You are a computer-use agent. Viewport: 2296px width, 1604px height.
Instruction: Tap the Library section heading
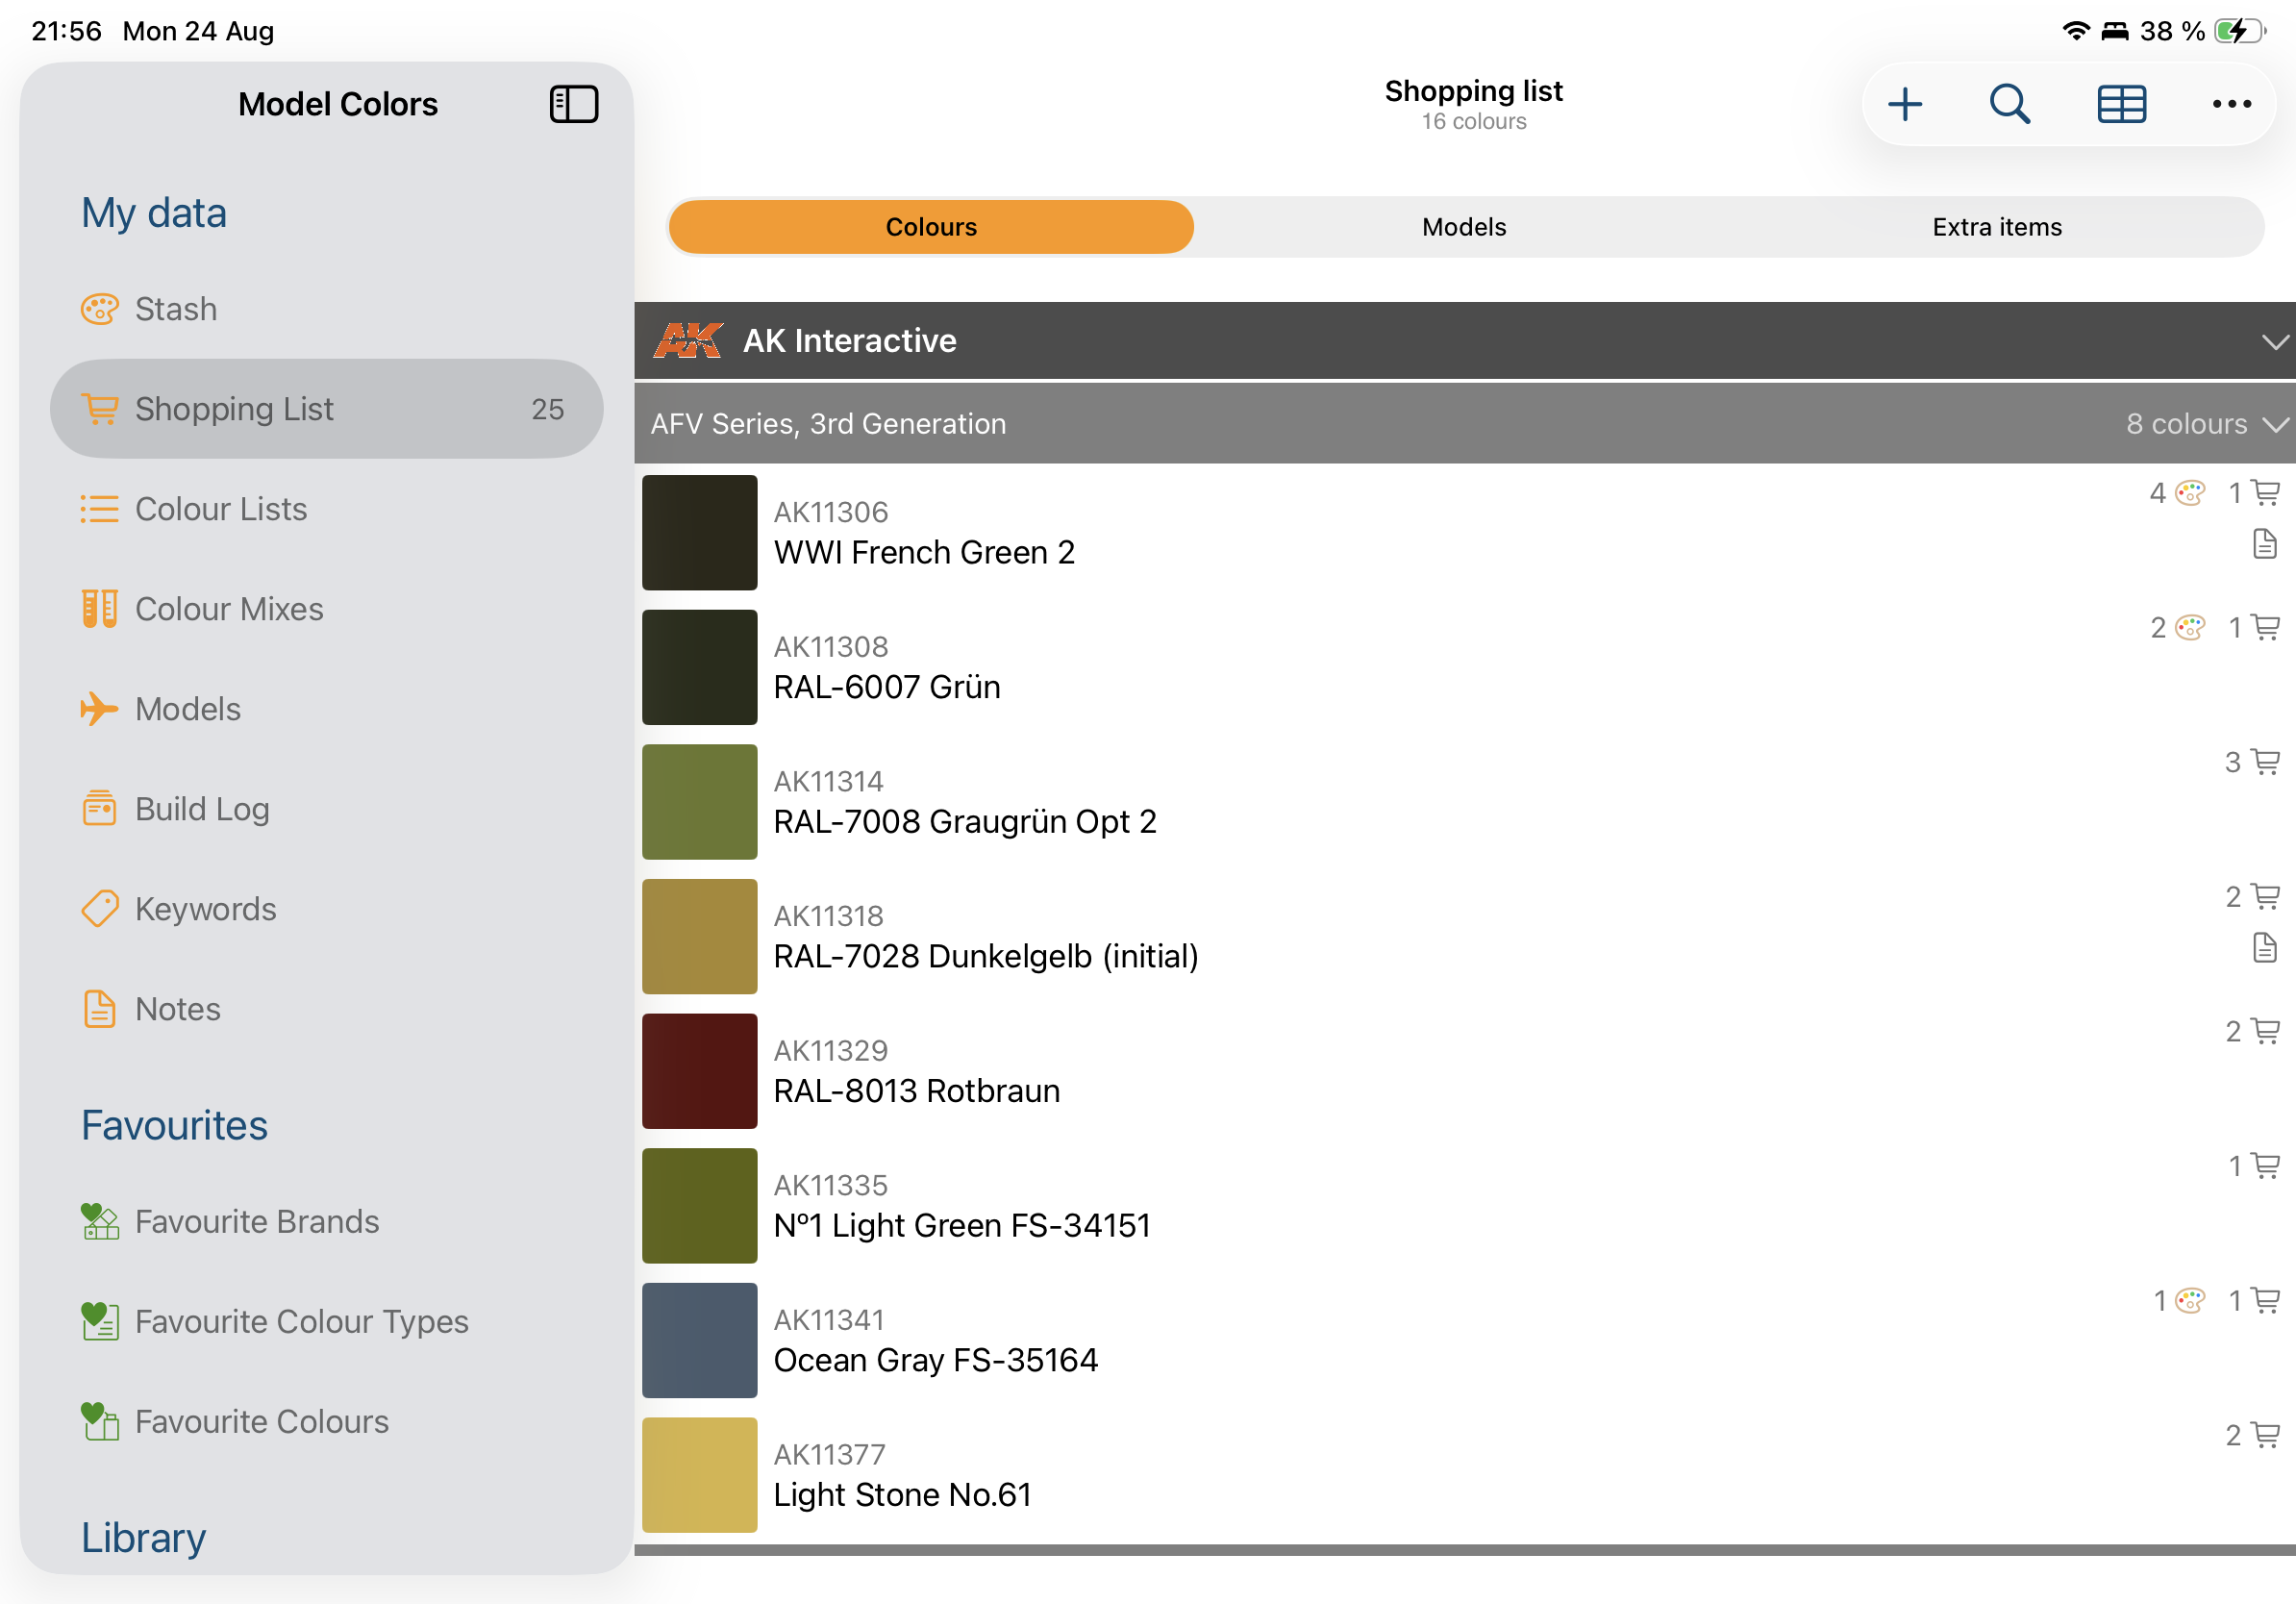pos(144,1538)
